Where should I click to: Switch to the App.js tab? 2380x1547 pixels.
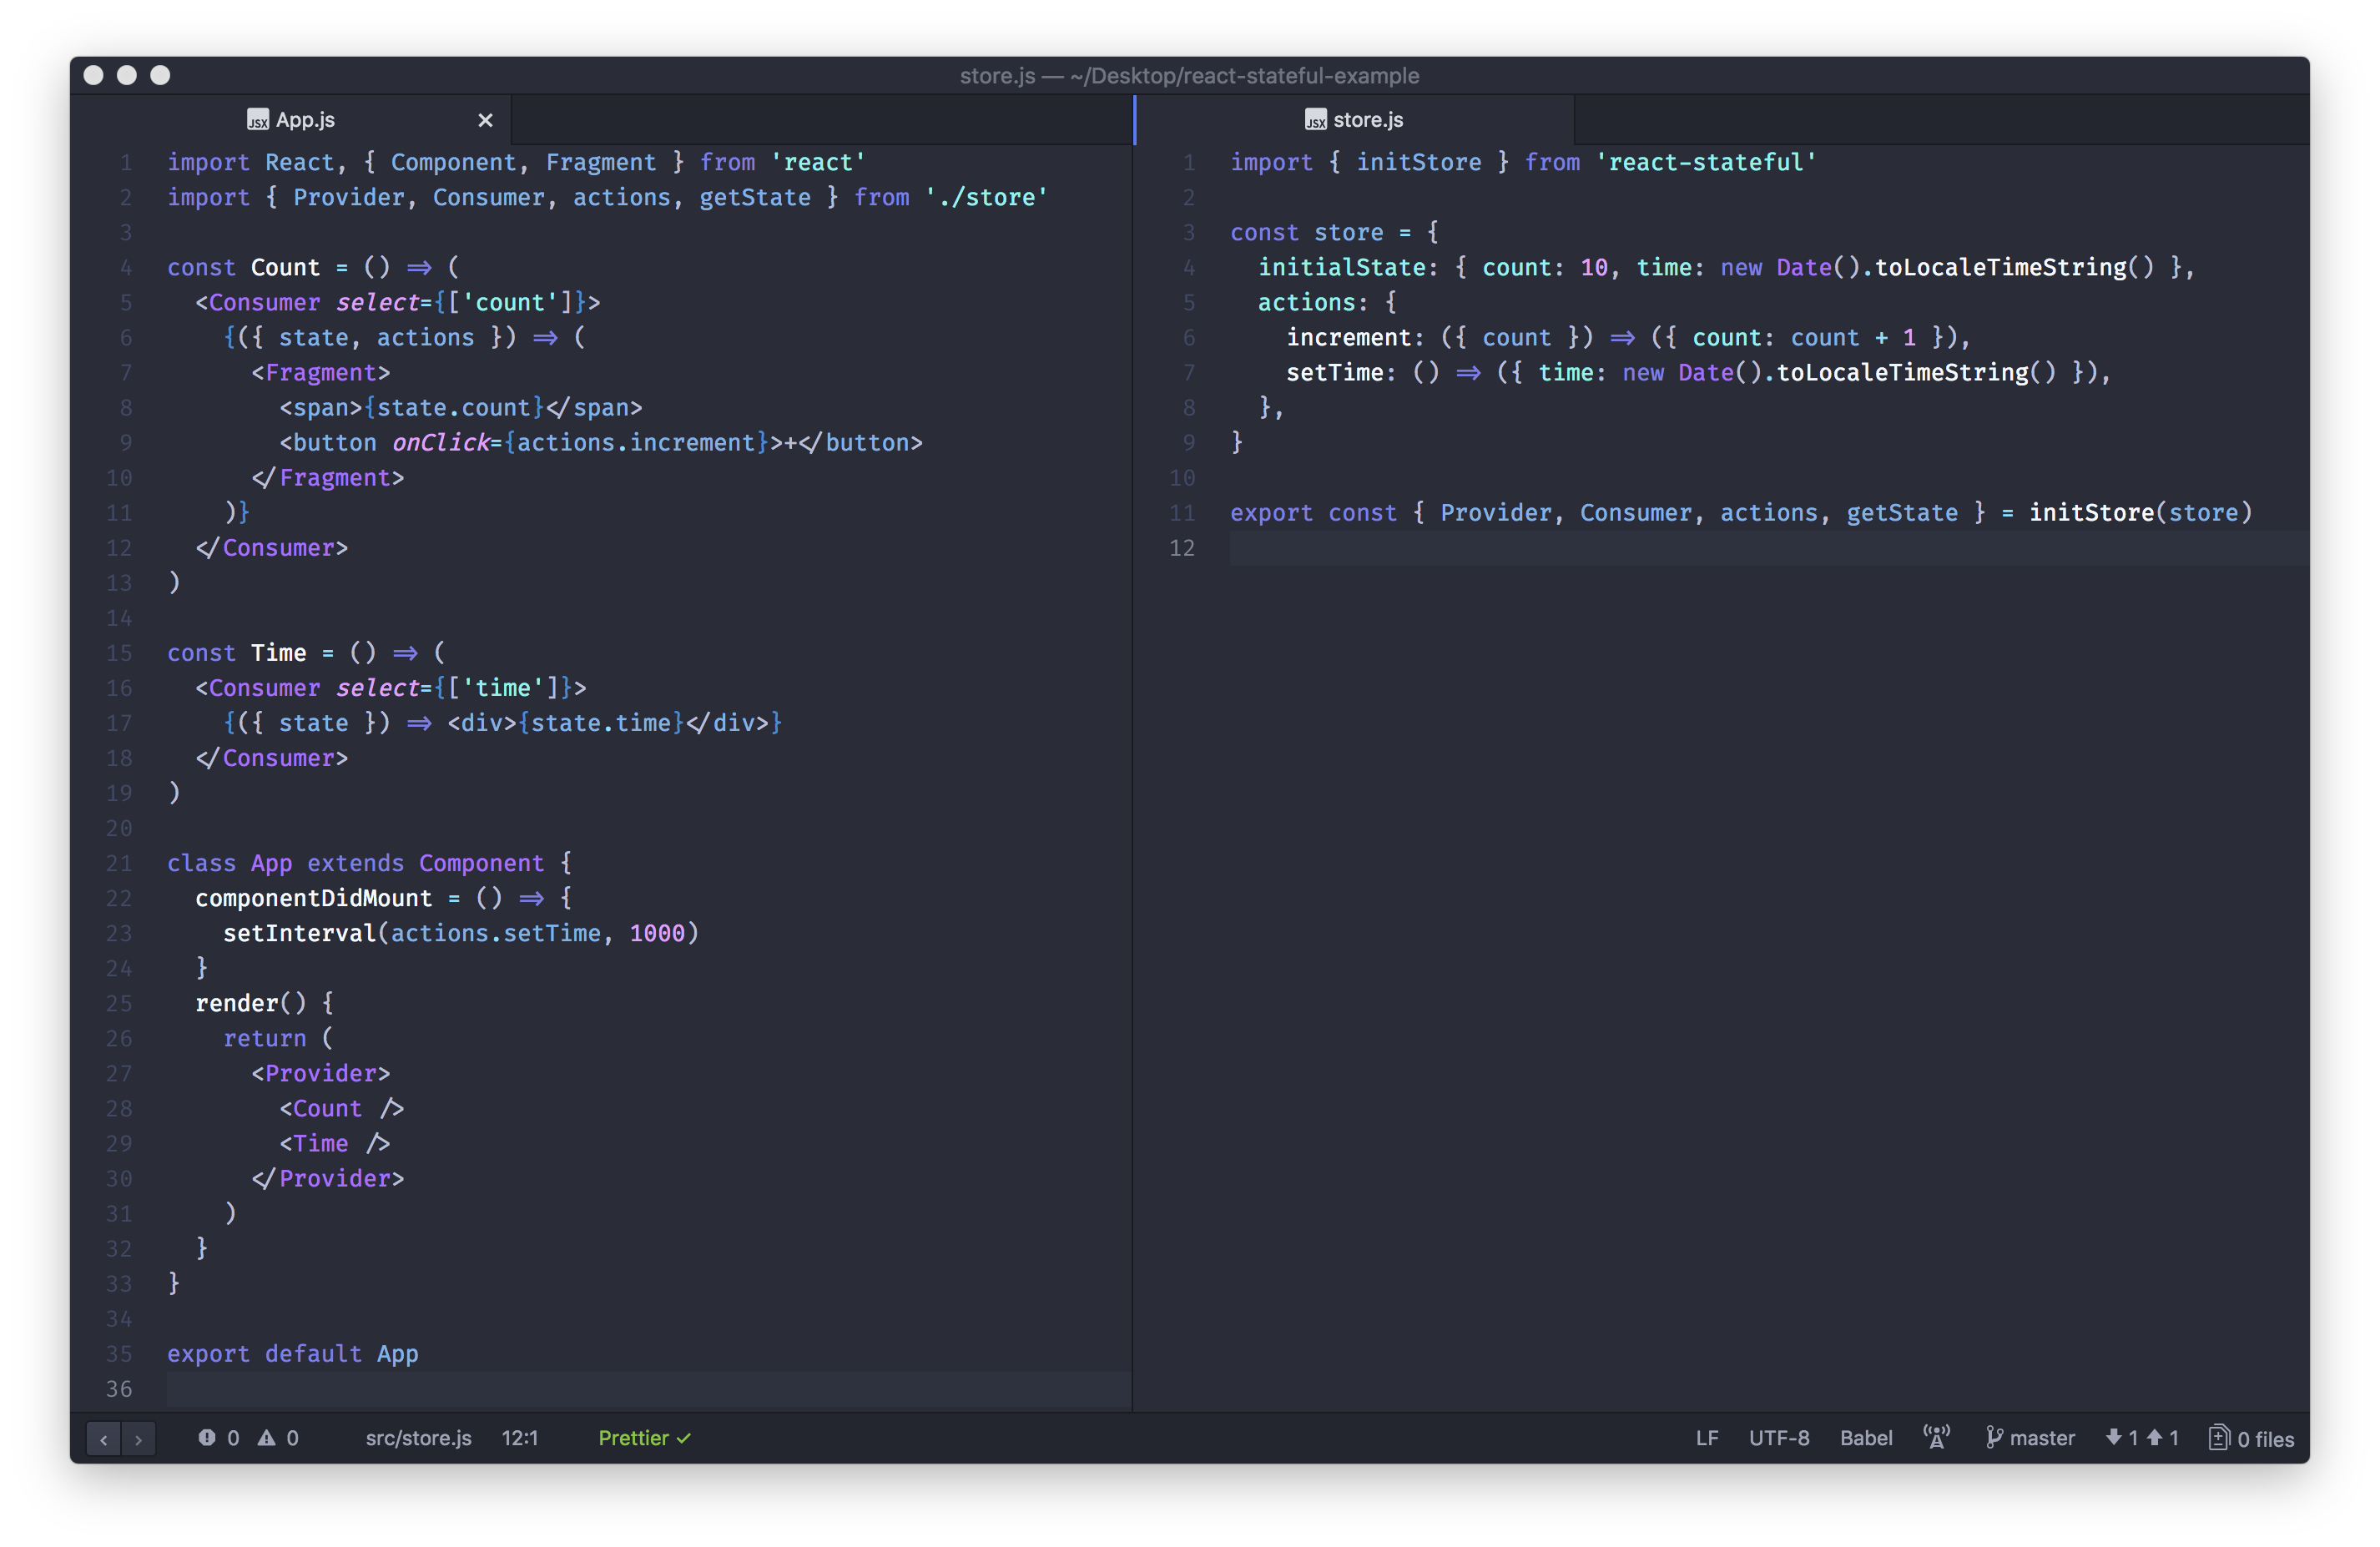click(x=304, y=120)
